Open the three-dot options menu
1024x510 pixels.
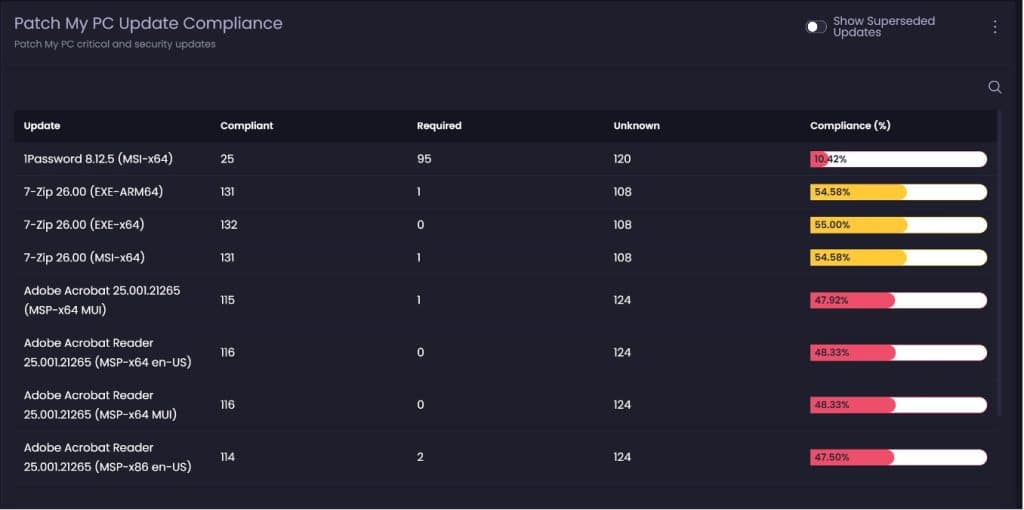click(x=994, y=27)
